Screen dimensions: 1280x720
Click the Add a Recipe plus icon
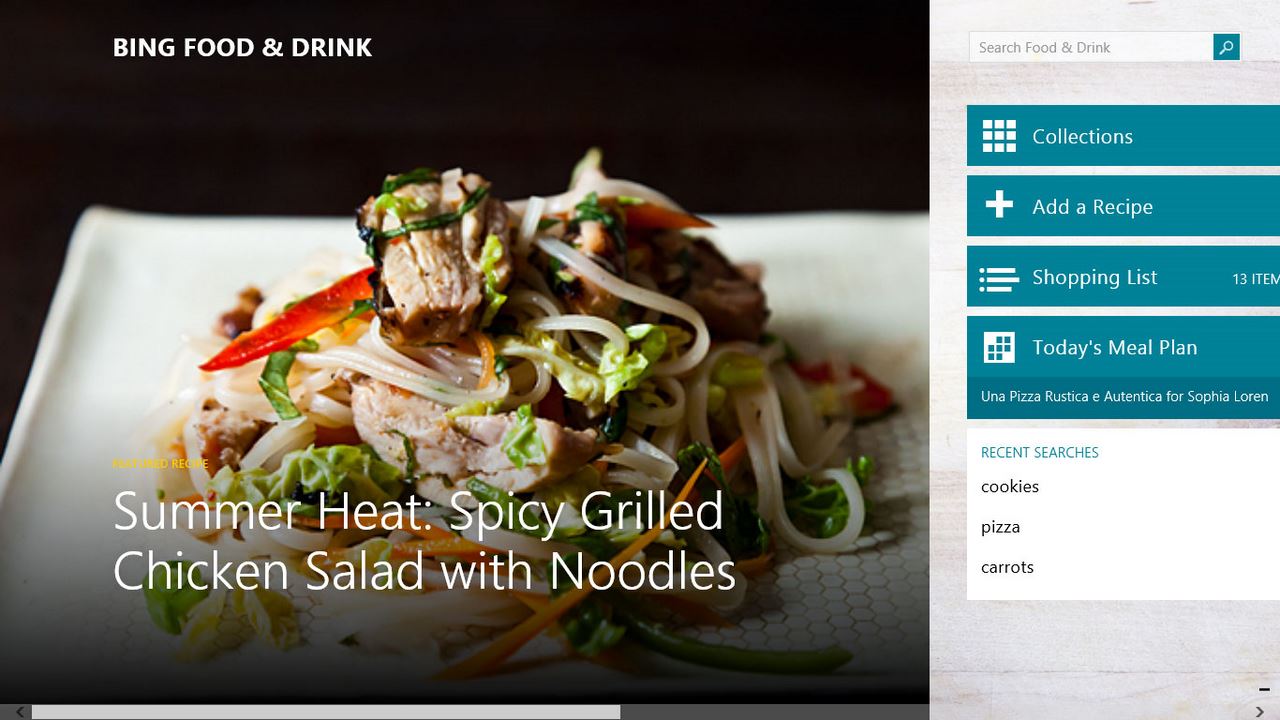(999, 205)
